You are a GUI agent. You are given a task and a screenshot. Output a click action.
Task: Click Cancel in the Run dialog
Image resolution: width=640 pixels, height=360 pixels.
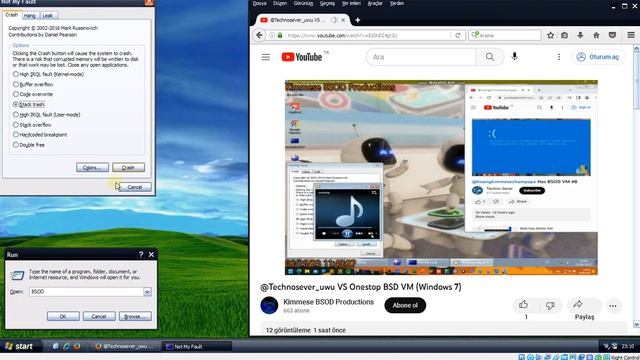tap(99, 316)
